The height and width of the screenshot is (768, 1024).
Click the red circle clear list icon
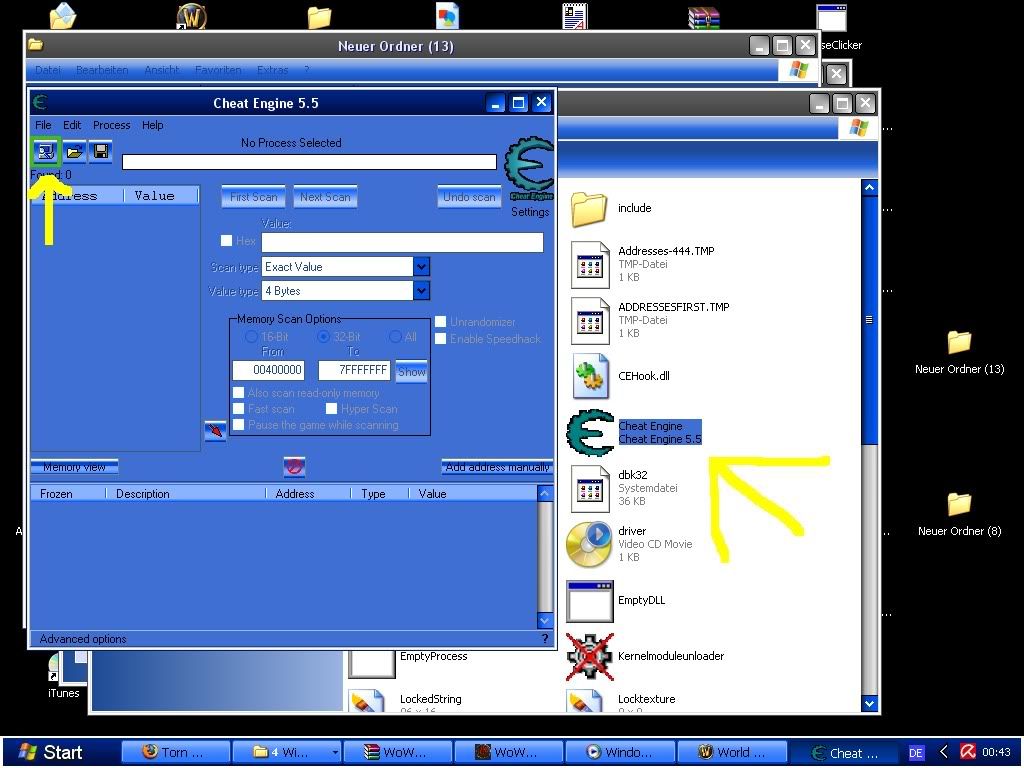coord(294,466)
